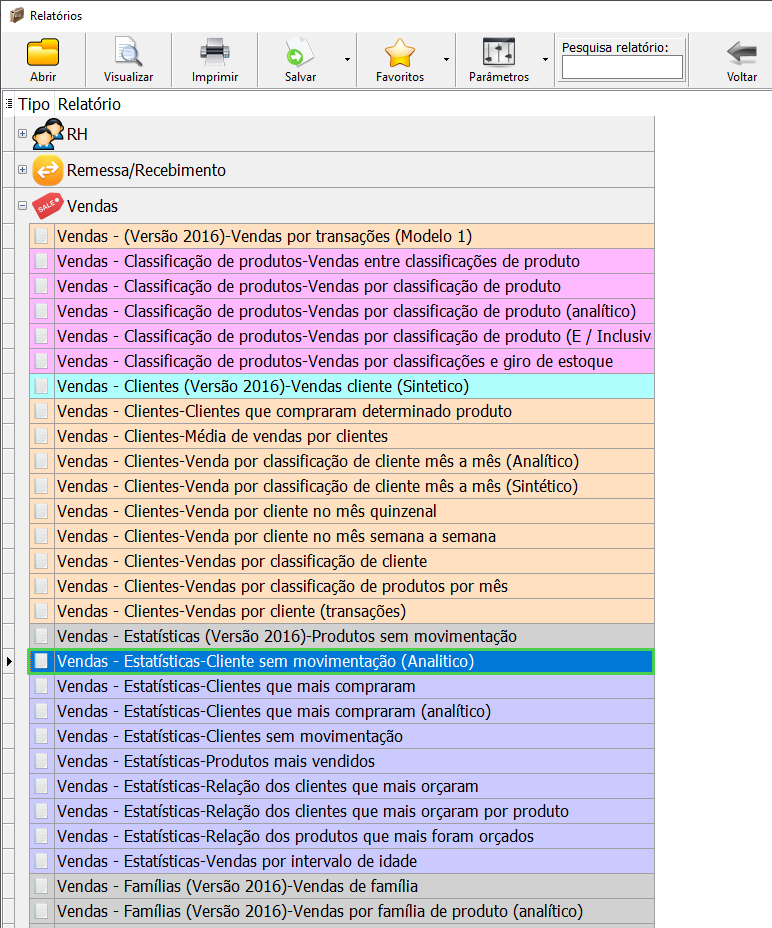The width and height of the screenshot is (772, 928).
Task: Select 'Relação dos produtos que mais foram orçados'
Action: 342,836
